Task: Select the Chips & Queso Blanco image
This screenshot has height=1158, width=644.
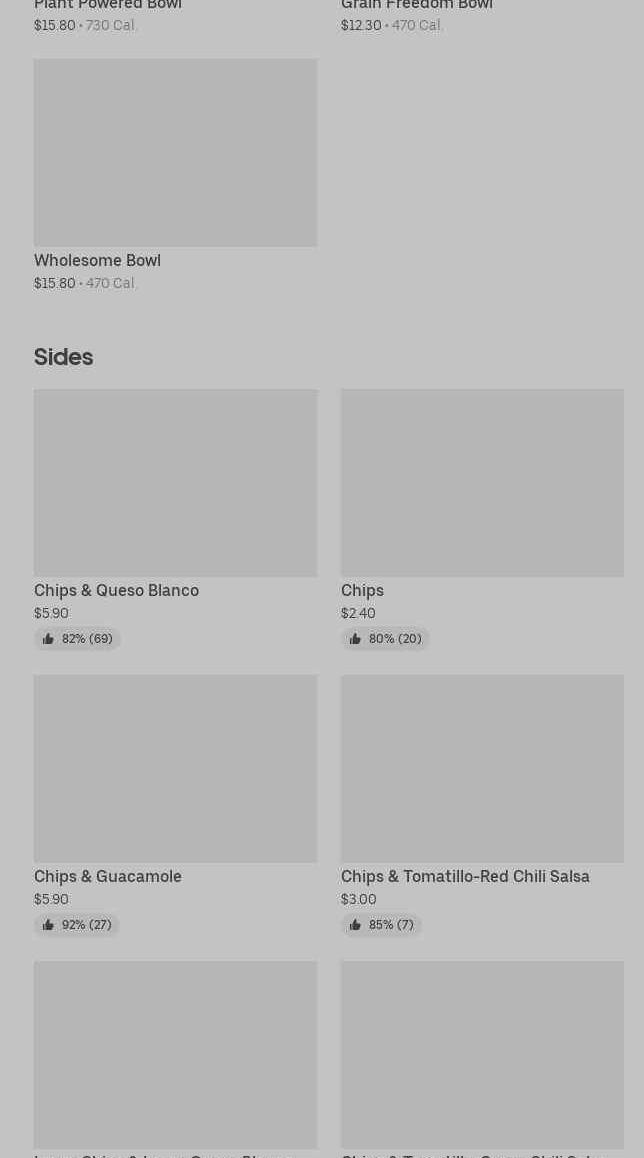Action: click(x=175, y=482)
